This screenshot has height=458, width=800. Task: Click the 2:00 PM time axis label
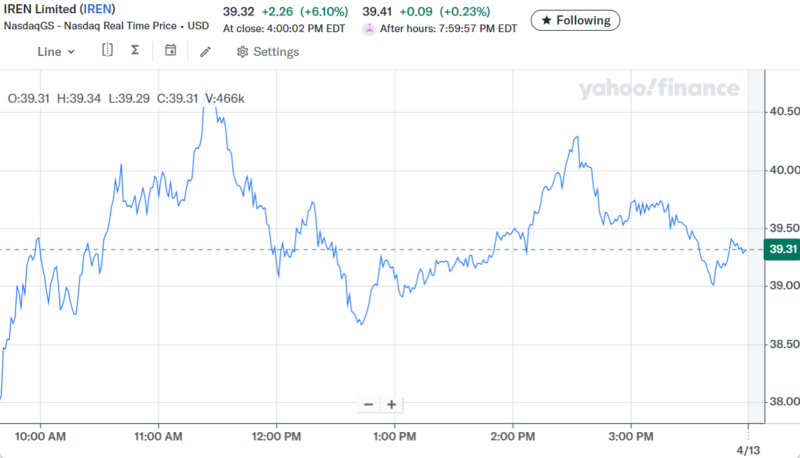[x=512, y=437]
